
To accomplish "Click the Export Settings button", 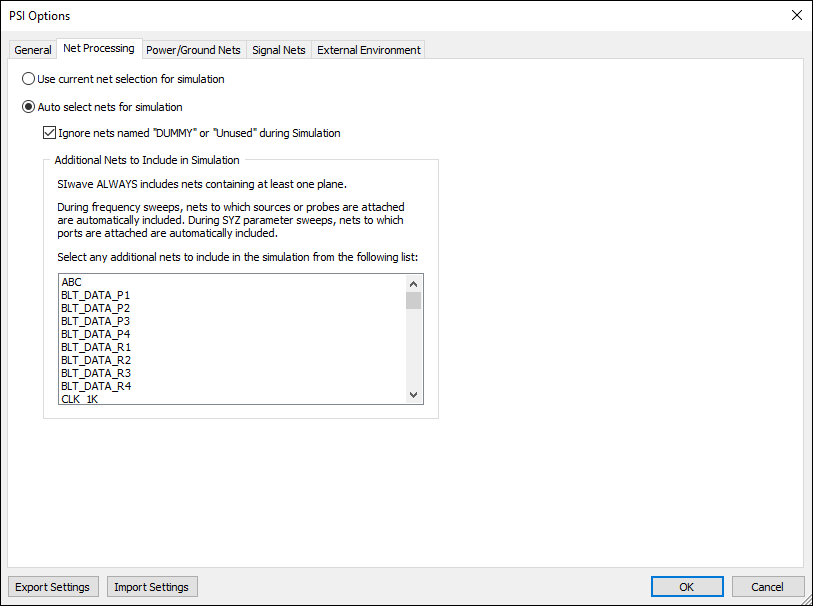I will [x=52, y=586].
